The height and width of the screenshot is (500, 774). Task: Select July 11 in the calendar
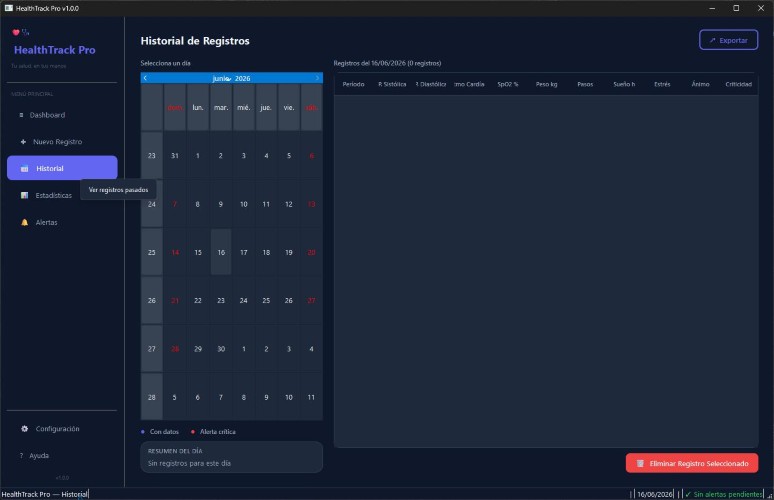click(x=311, y=397)
